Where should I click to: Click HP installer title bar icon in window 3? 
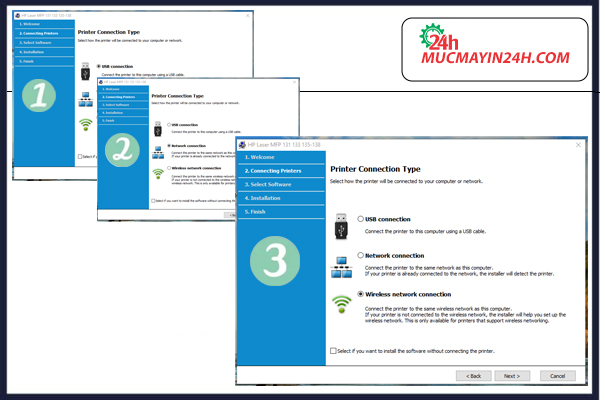click(x=242, y=145)
